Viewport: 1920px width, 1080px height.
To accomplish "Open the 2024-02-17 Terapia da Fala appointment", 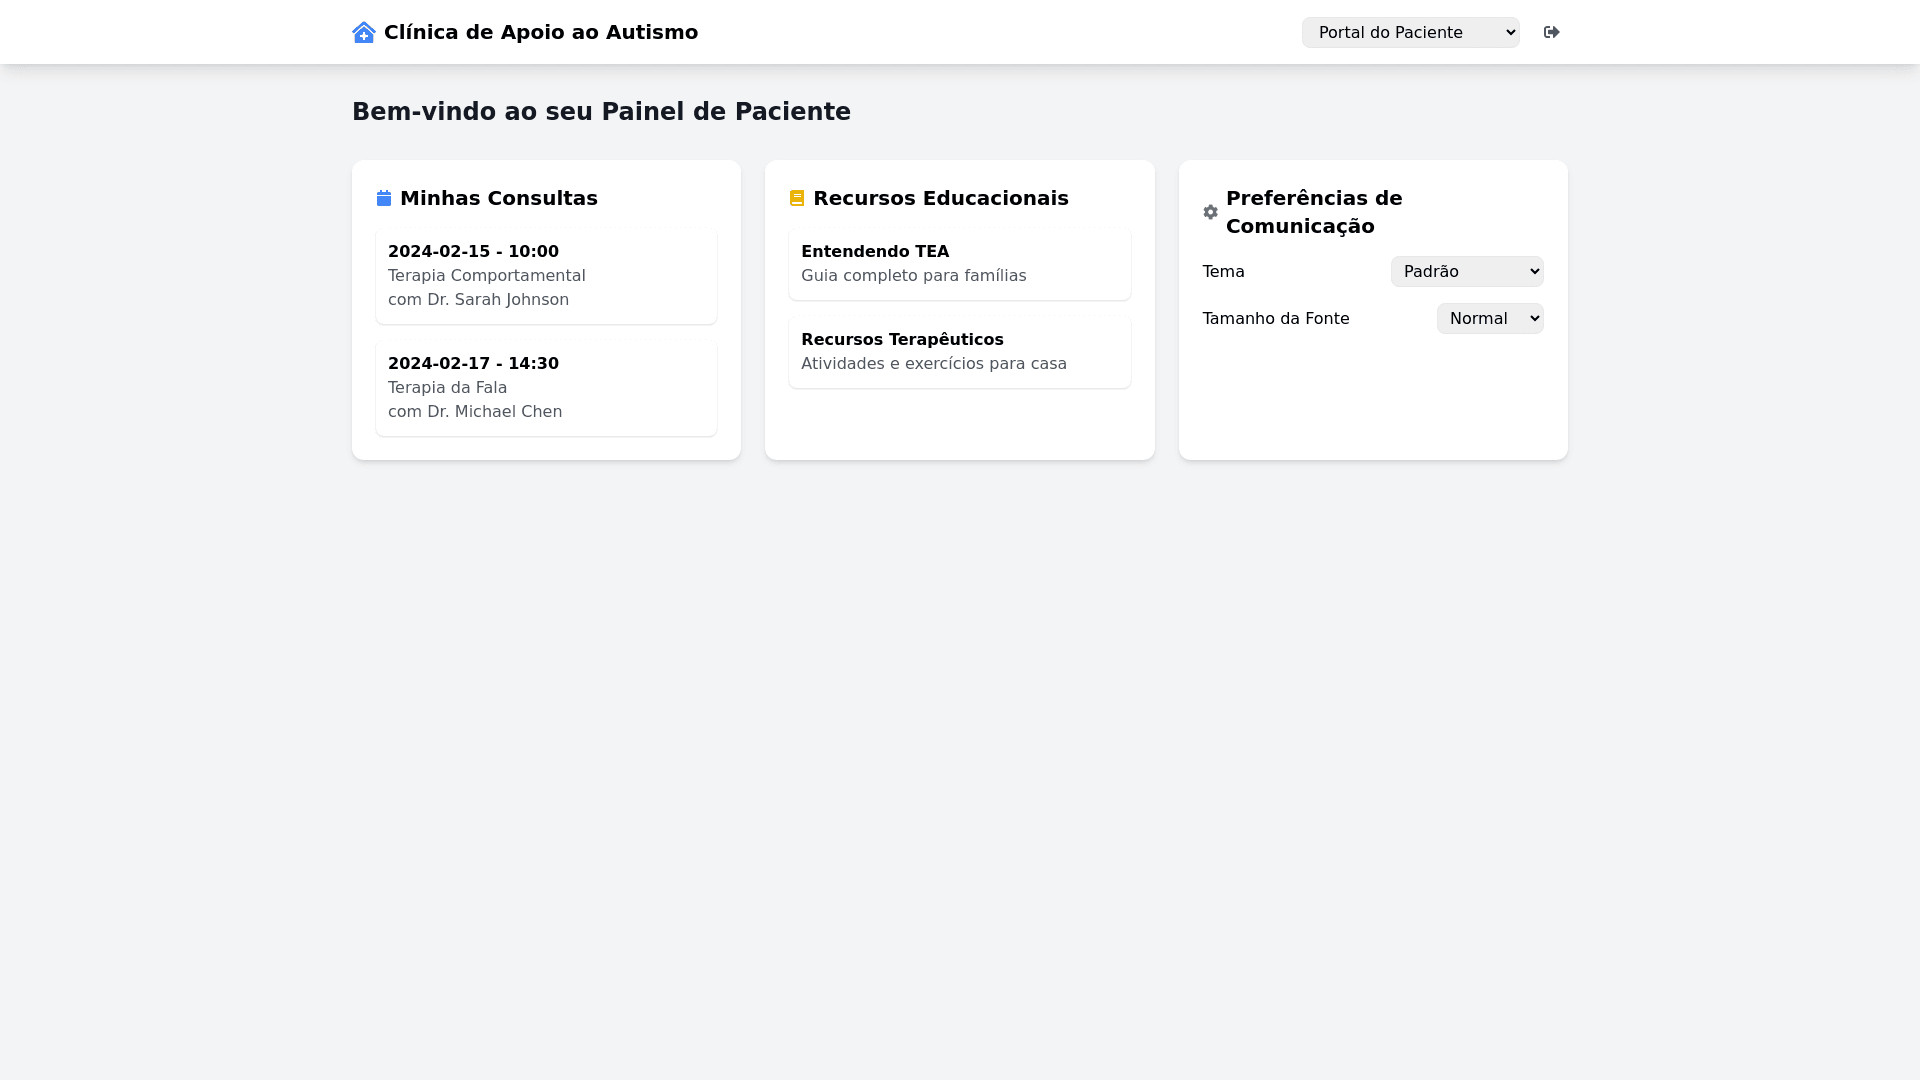I will coord(546,387).
